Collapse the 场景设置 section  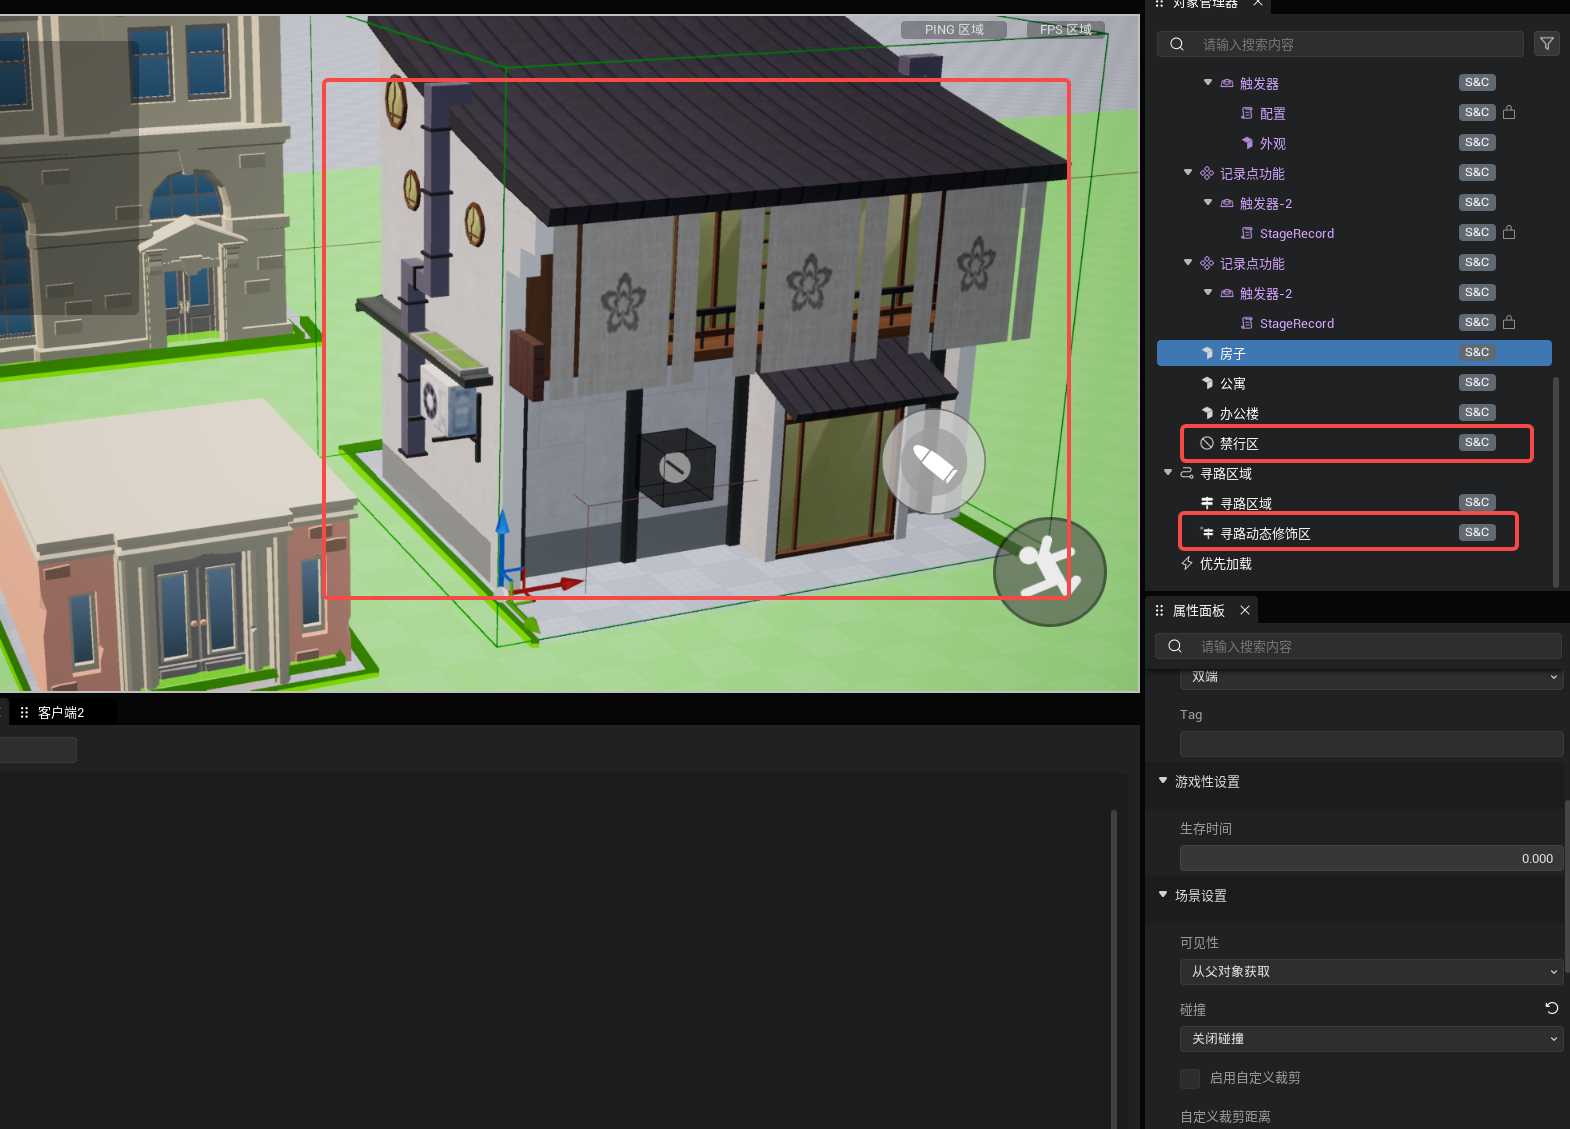coord(1163,894)
